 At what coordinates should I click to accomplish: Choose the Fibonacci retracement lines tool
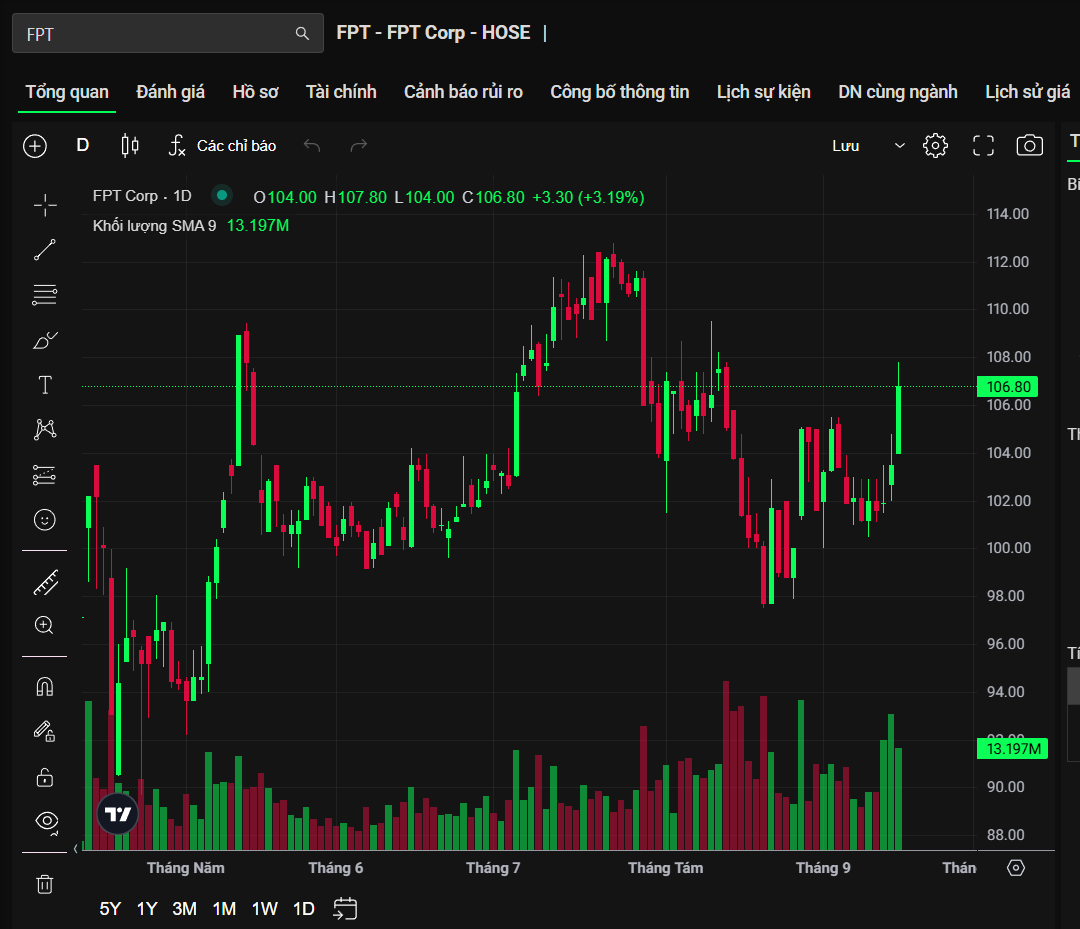click(45, 295)
